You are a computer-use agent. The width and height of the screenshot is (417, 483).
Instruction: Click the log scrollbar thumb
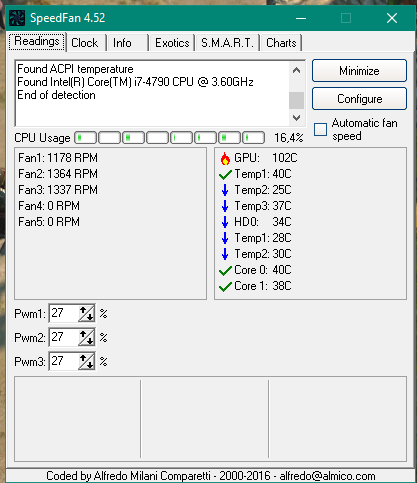296,100
